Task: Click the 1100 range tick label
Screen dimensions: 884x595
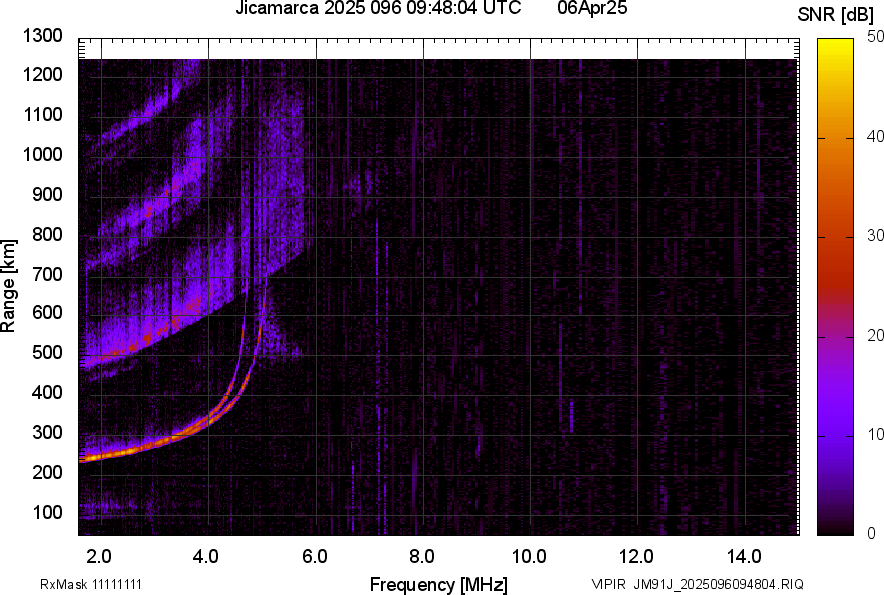Action: pyautogui.click(x=42, y=114)
